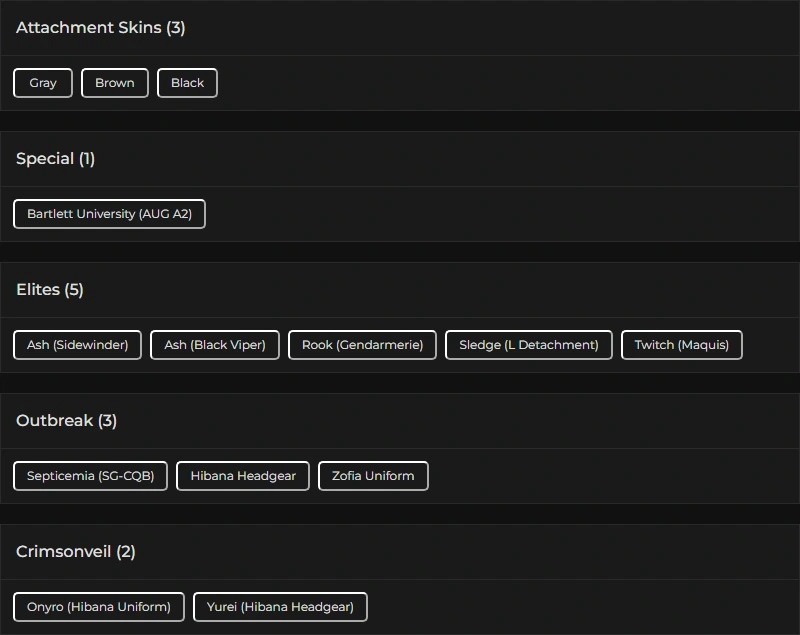Choose the Zofia Uniform tag
800x635 pixels.
coord(373,476)
